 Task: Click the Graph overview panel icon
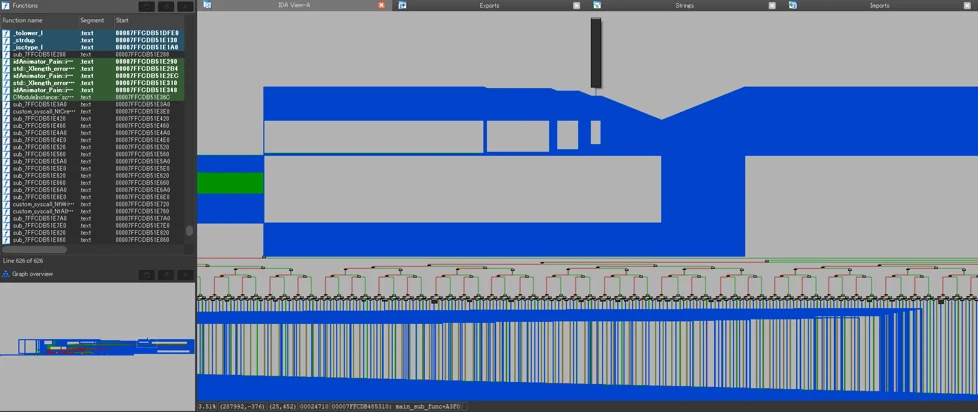click(x=6, y=274)
